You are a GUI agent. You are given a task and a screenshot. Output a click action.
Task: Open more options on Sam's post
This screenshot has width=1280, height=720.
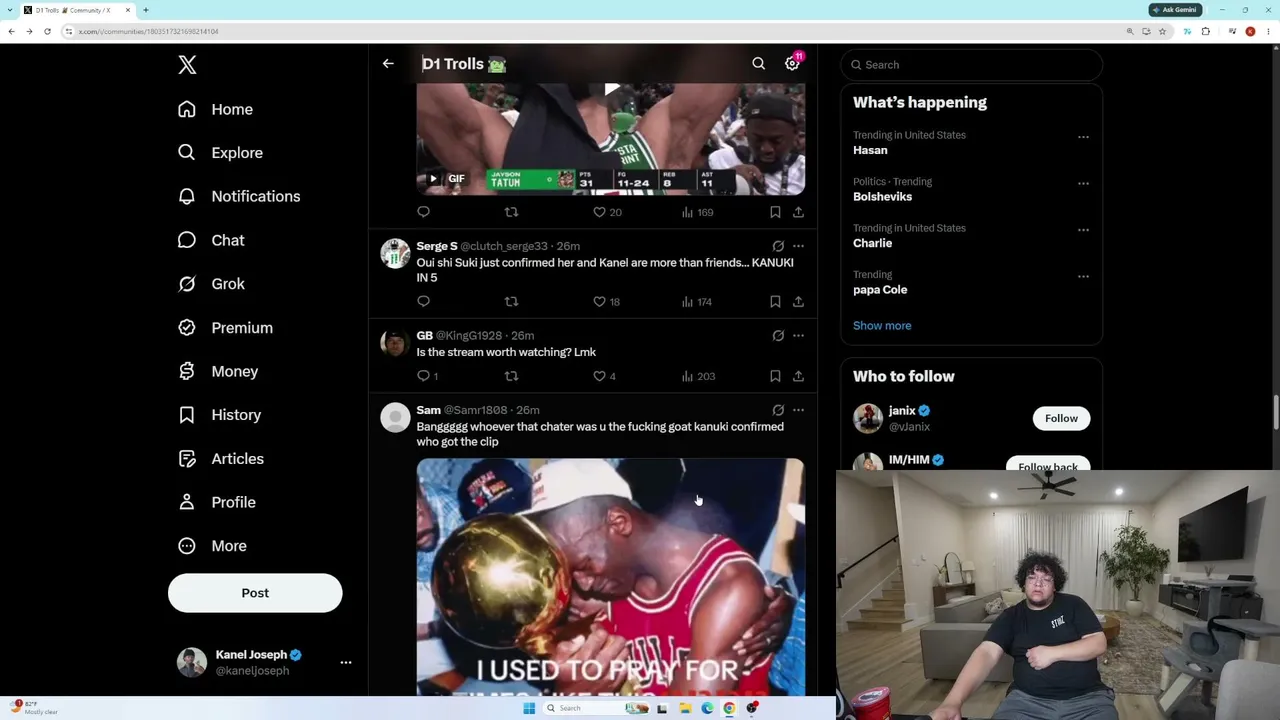click(798, 410)
